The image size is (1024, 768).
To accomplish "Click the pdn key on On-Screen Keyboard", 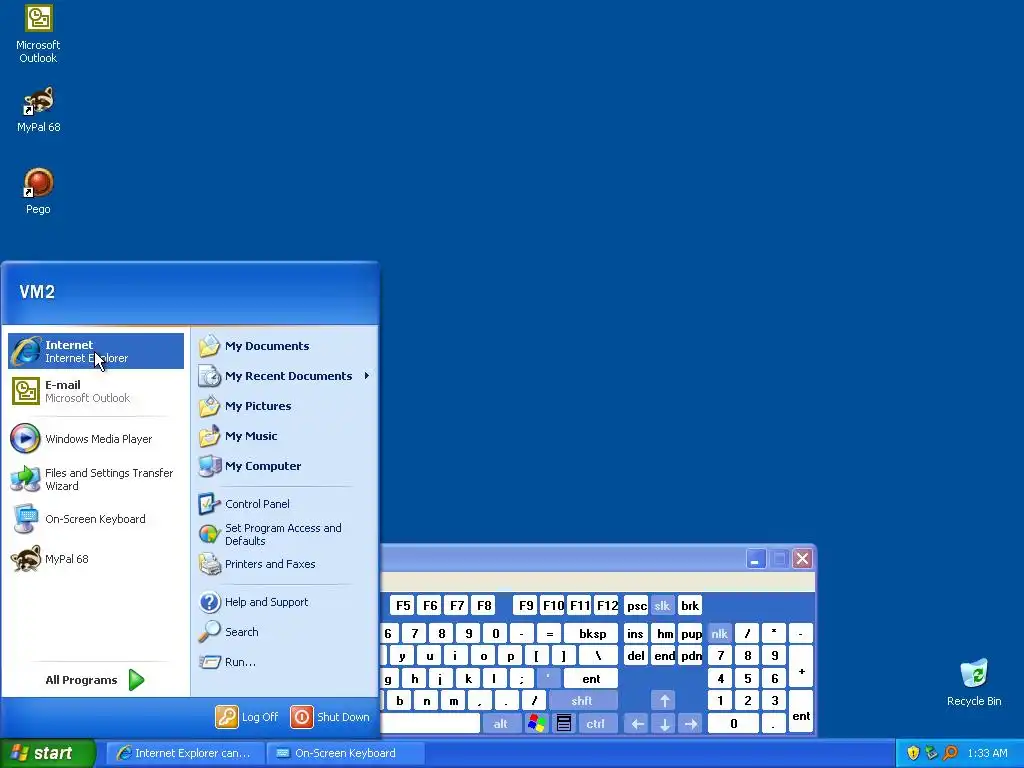I will coord(691,656).
